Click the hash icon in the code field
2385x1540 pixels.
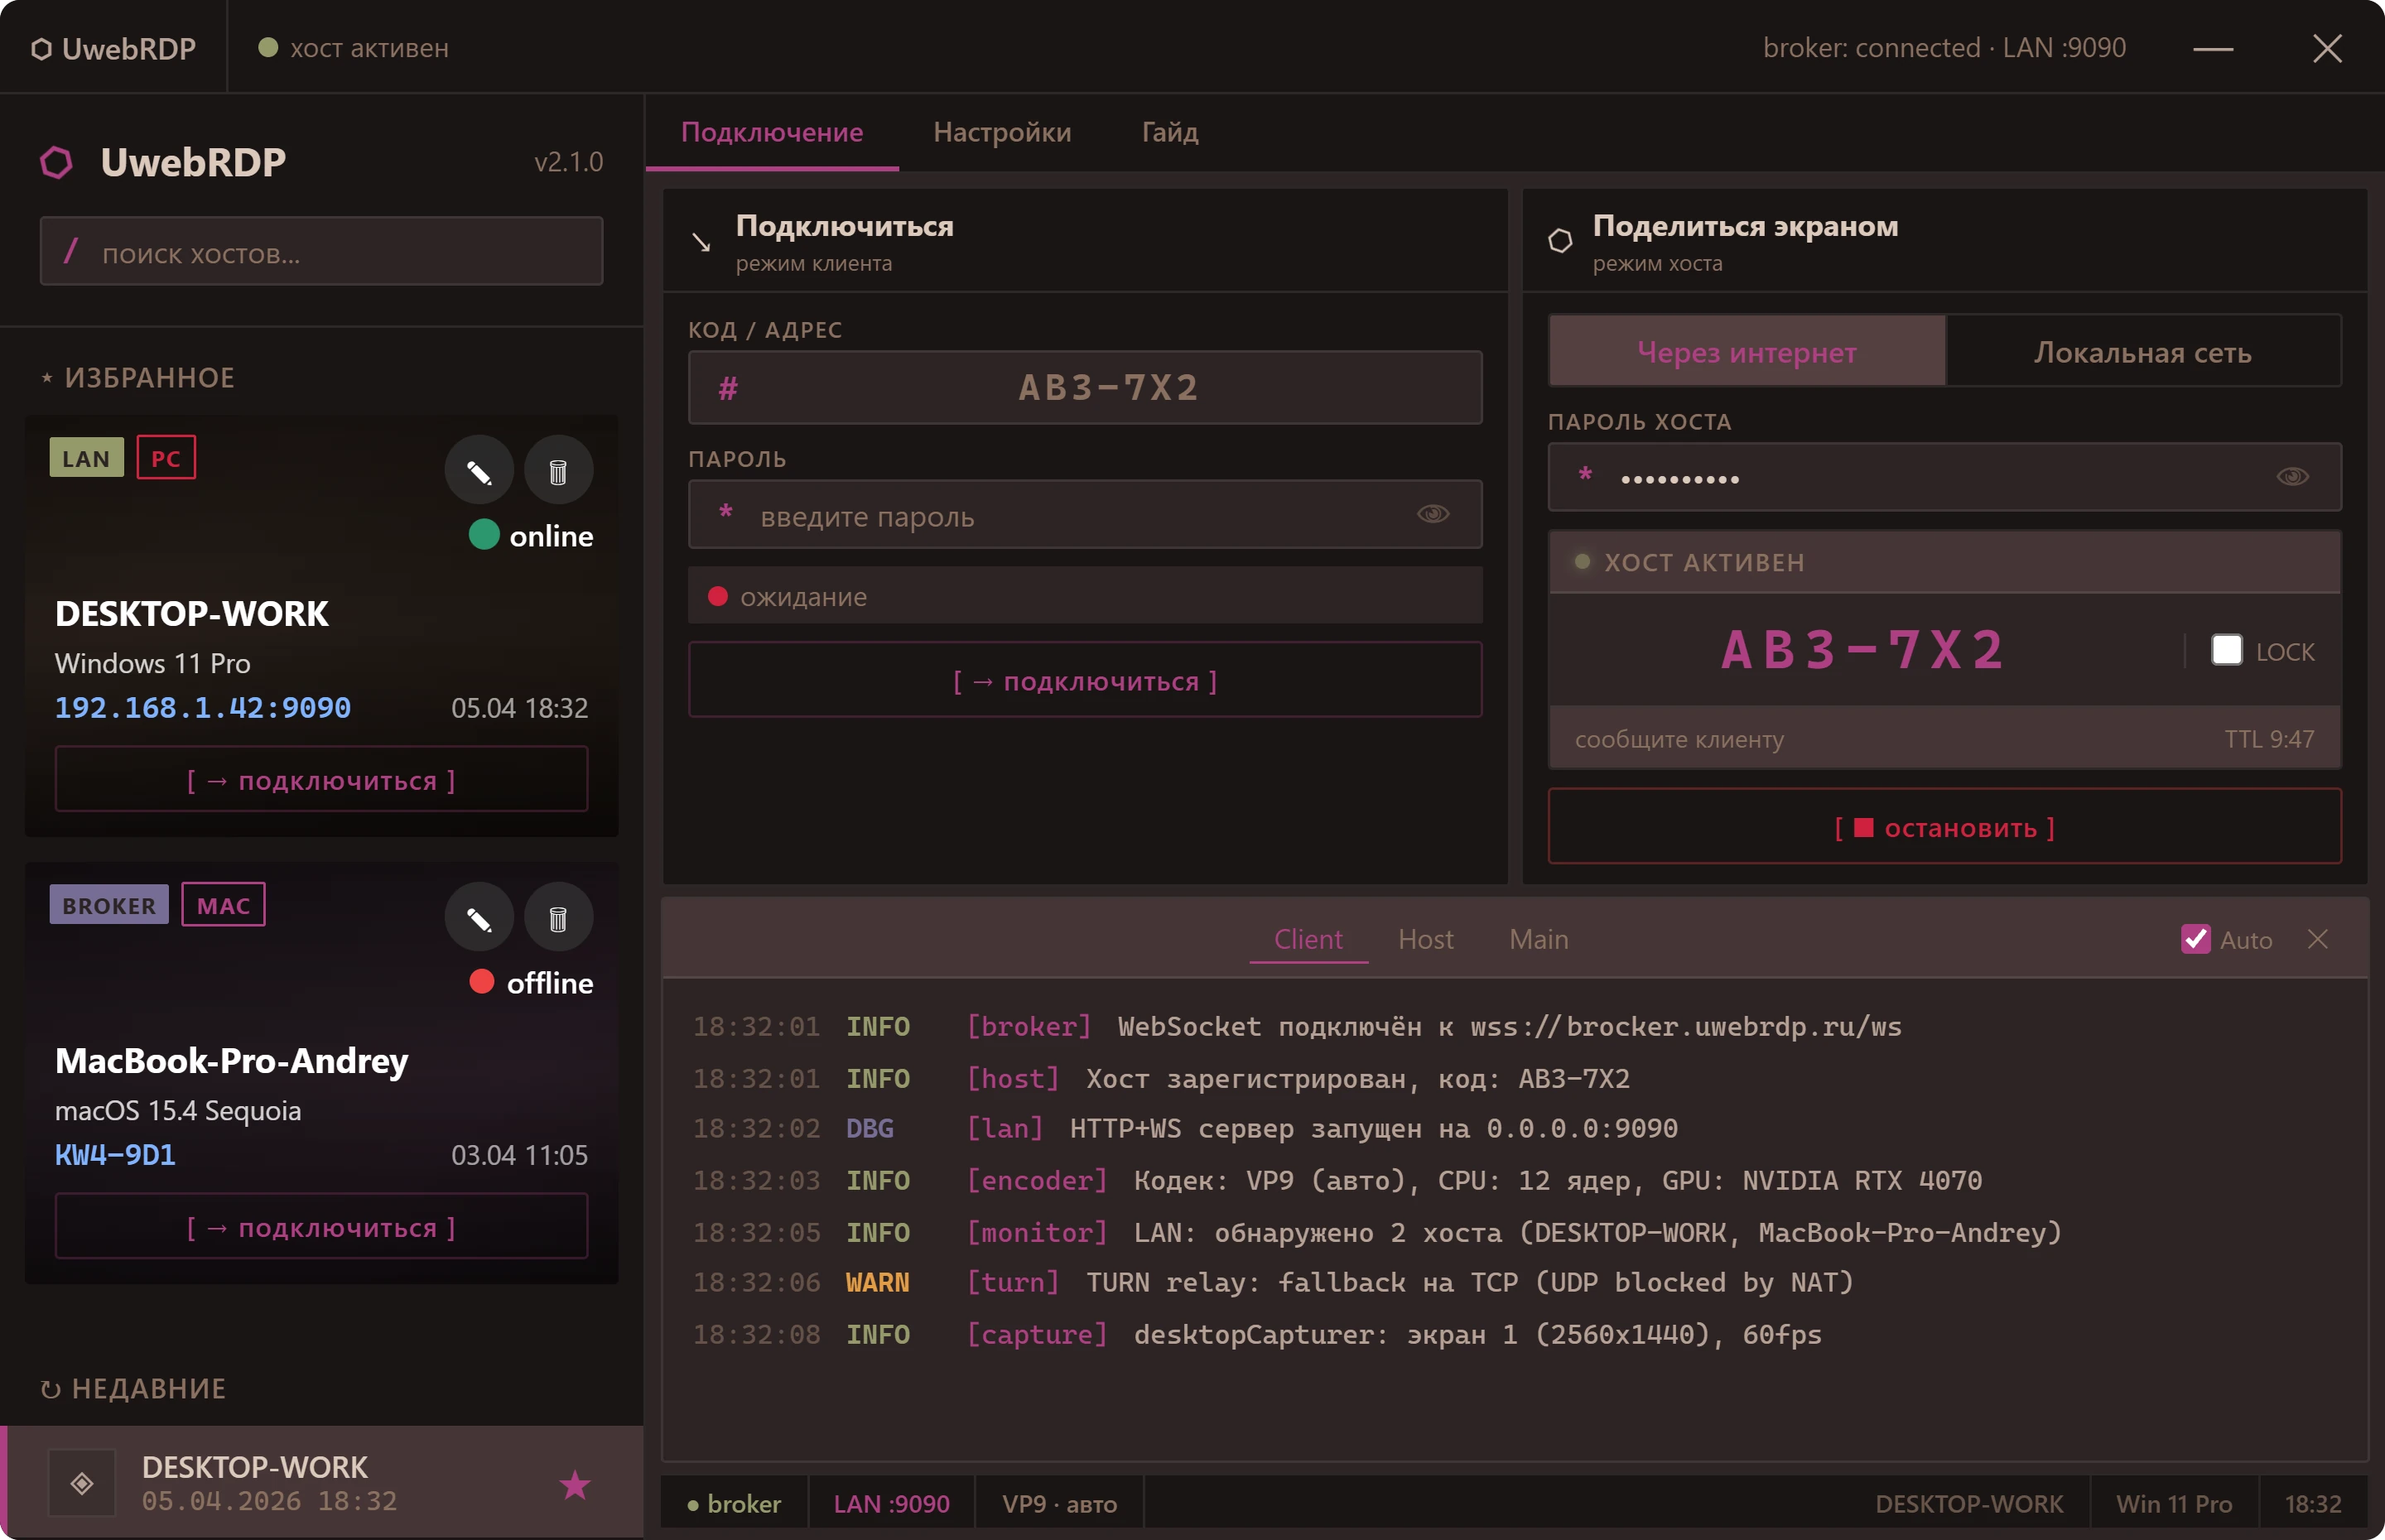click(728, 388)
